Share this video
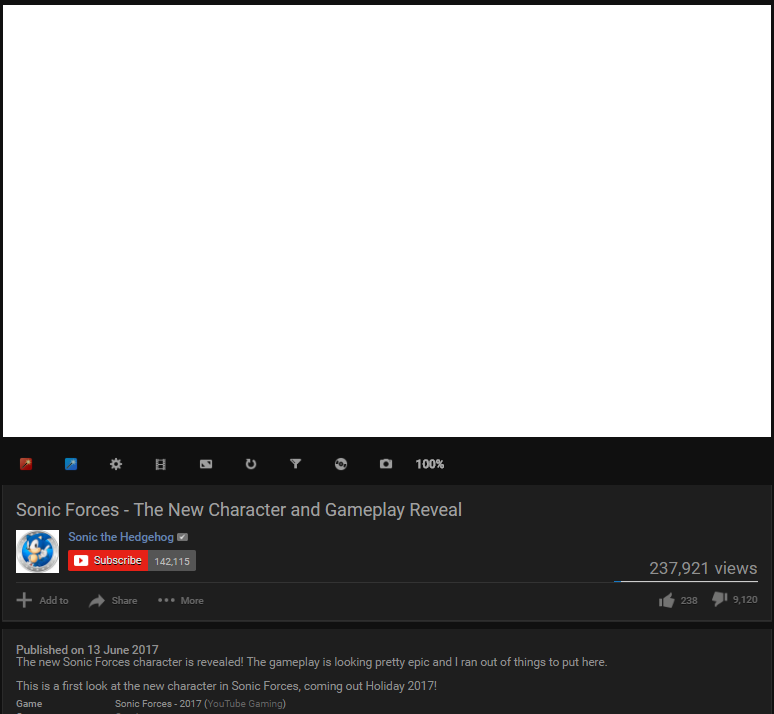This screenshot has width=774, height=714. point(113,600)
